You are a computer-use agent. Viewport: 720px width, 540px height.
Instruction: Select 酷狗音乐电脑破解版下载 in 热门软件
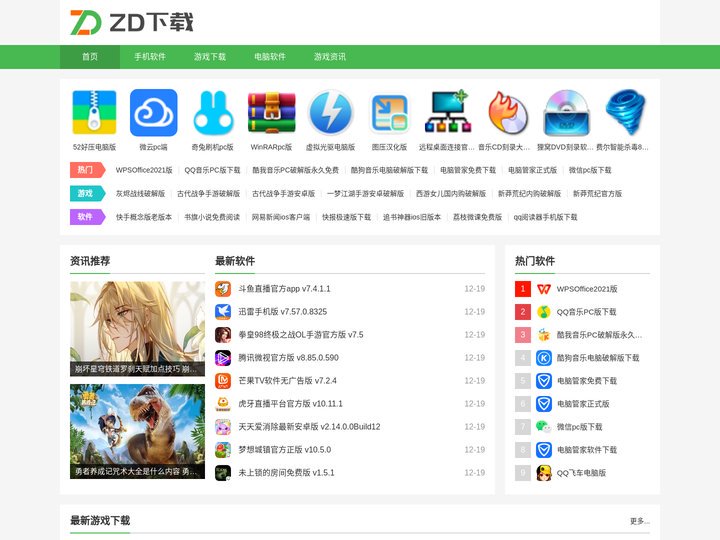[598, 358]
